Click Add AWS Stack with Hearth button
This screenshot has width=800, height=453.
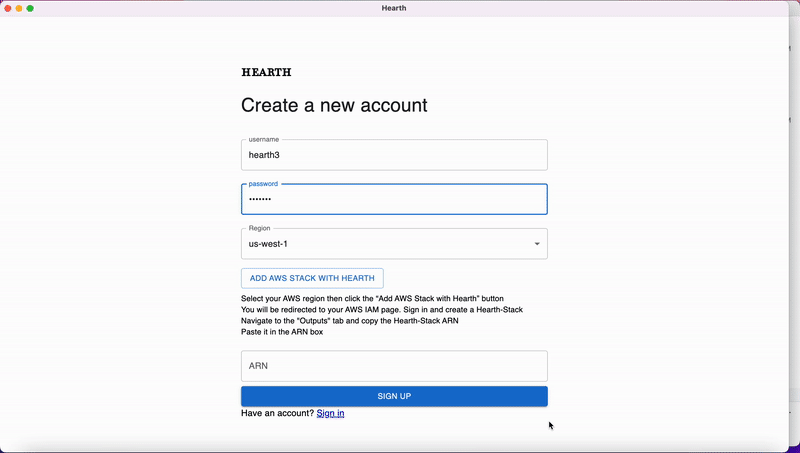[312, 278]
